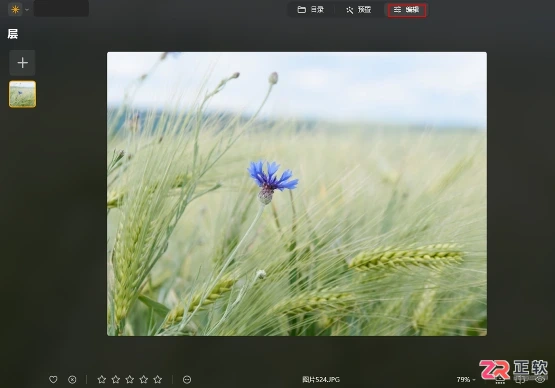Expand the arrow beside the sun logo
This screenshot has width=555, height=388.
click(27, 10)
